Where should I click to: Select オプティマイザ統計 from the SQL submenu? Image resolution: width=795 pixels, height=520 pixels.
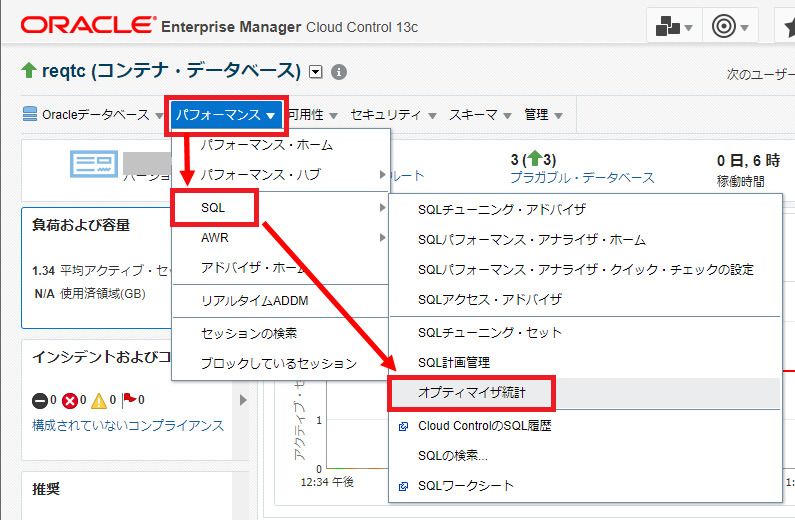(471, 394)
